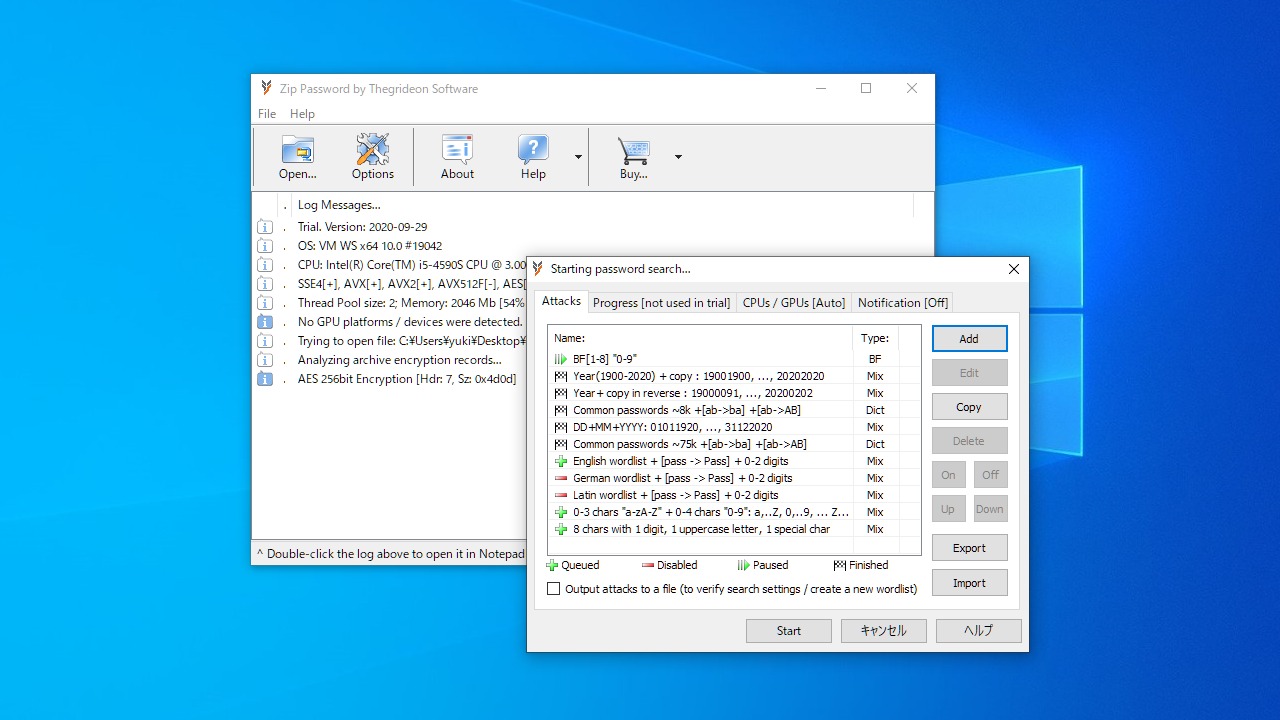Open the Options toolbar icon
The image size is (1280, 720).
tap(372, 157)
